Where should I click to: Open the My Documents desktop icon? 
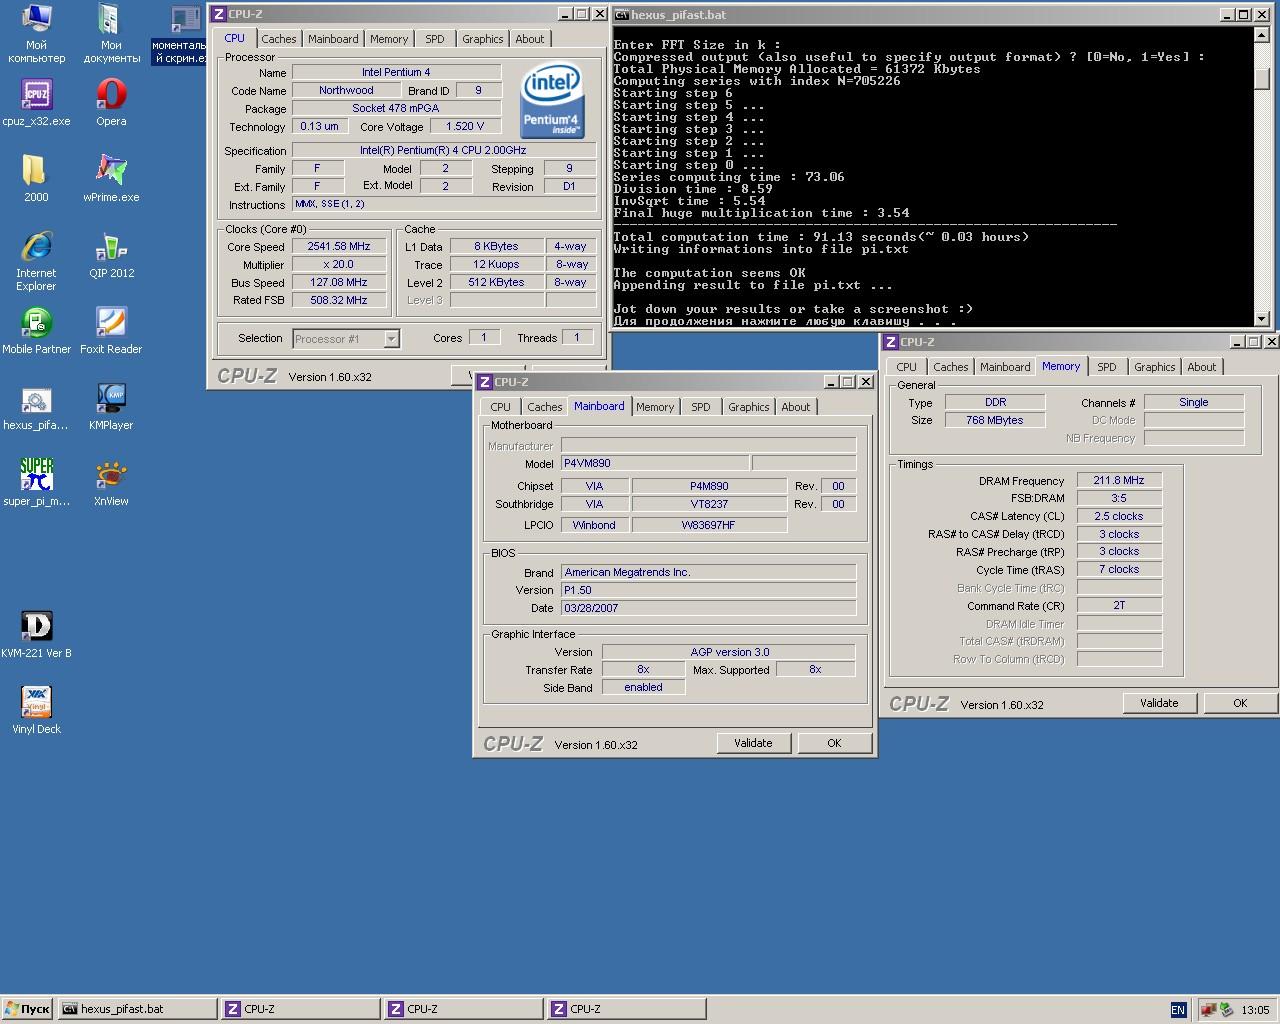pyautogui.click(x=111, y=34)
